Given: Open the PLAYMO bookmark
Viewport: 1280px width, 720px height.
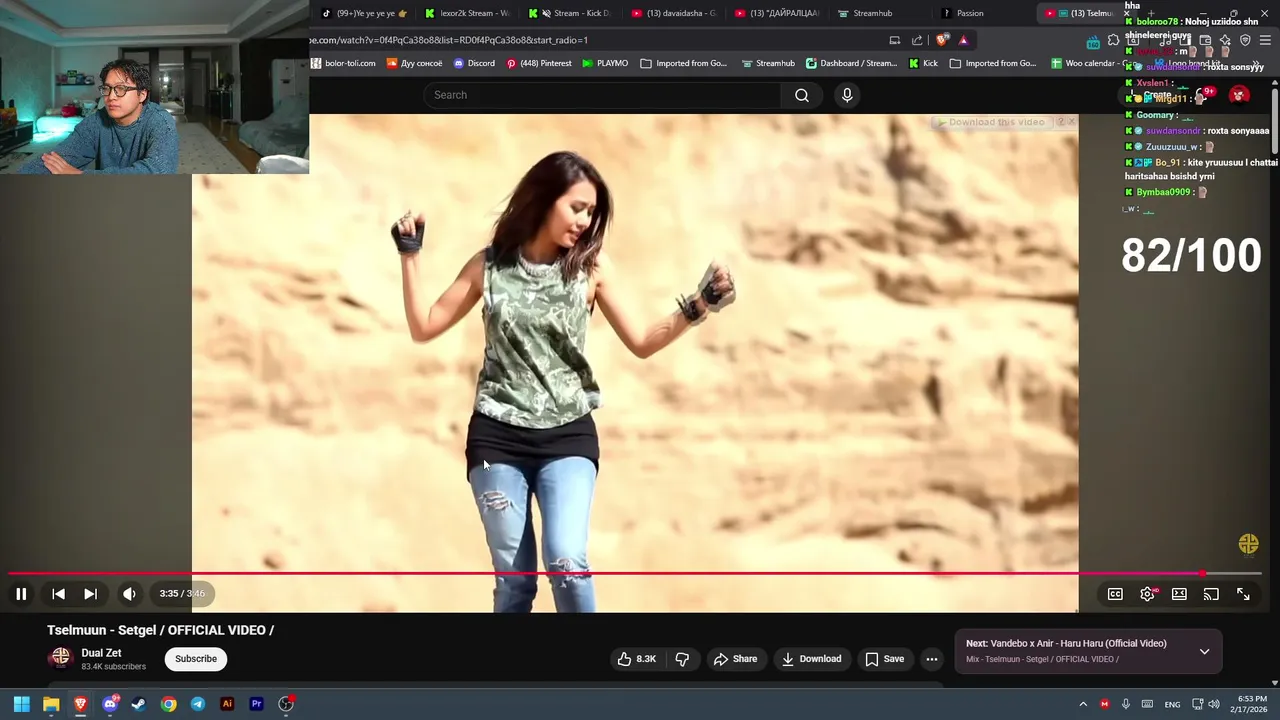Looking at the screenshot, I should pos(605,63).
